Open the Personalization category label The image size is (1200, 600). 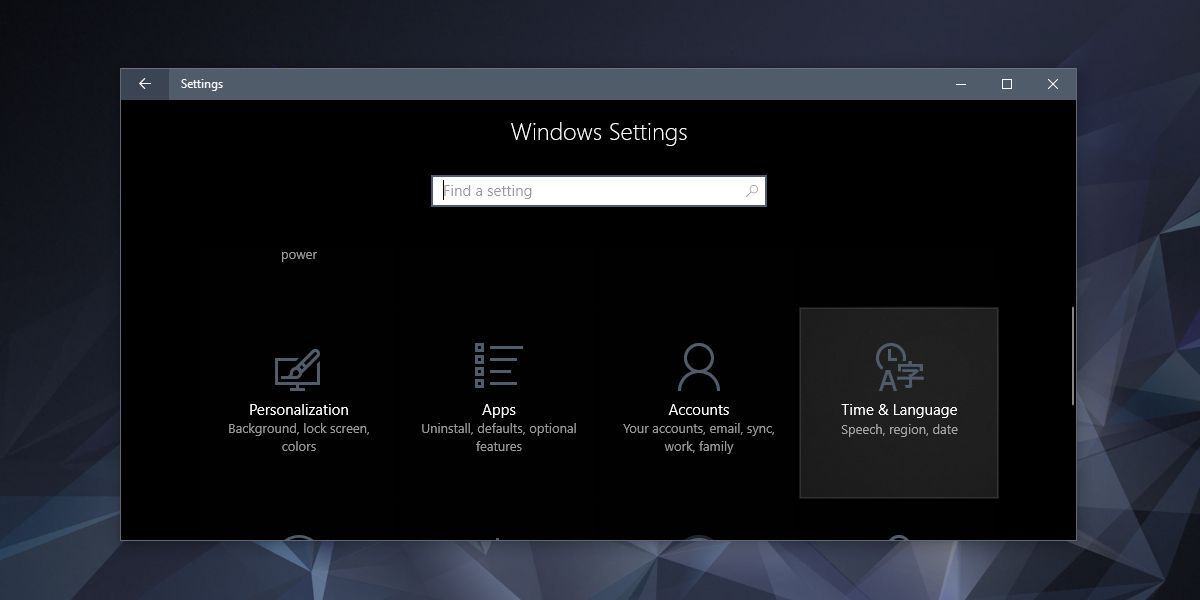click(298, 410)
